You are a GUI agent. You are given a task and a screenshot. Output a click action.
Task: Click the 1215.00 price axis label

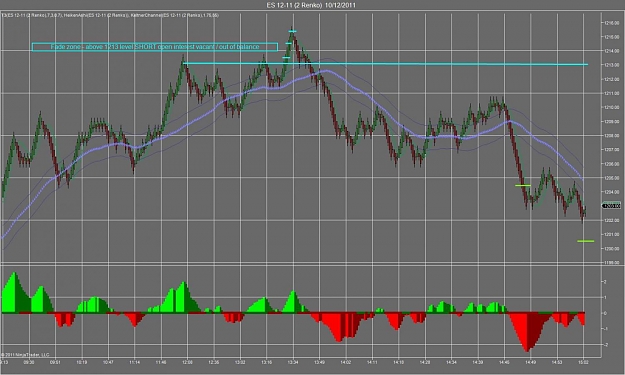pos(612,37)
